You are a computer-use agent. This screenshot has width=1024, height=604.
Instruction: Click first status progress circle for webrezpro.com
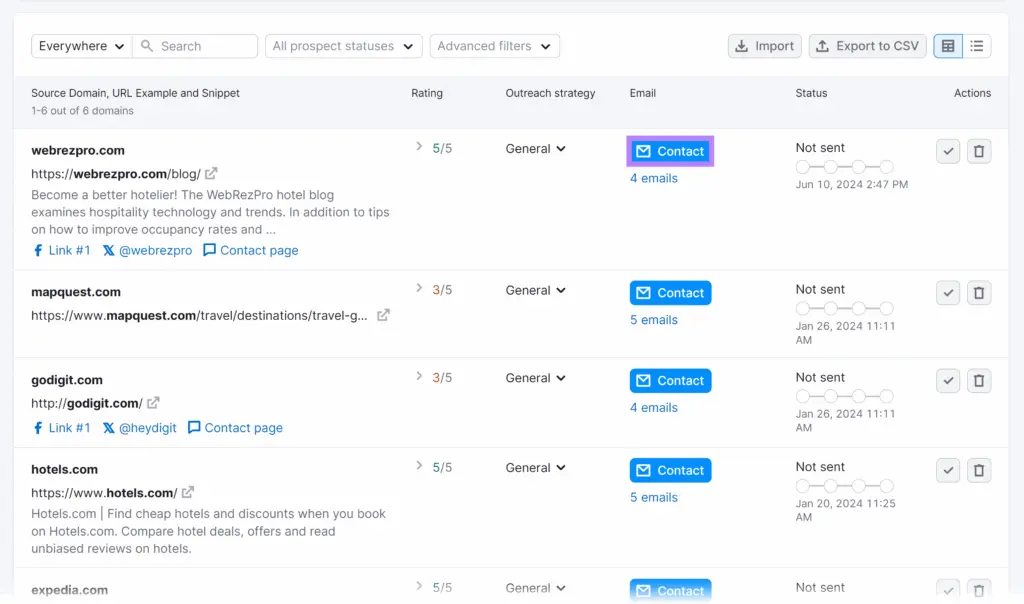(803, 167)
